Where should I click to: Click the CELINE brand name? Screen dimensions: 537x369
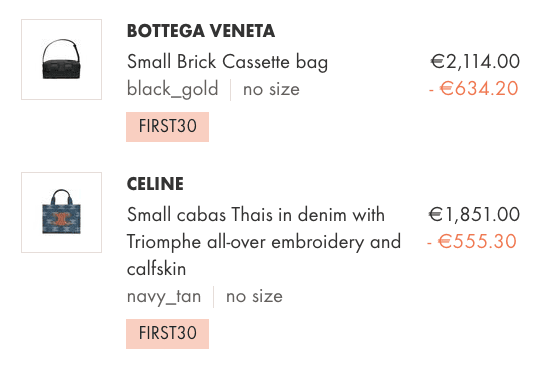point(155,184)
